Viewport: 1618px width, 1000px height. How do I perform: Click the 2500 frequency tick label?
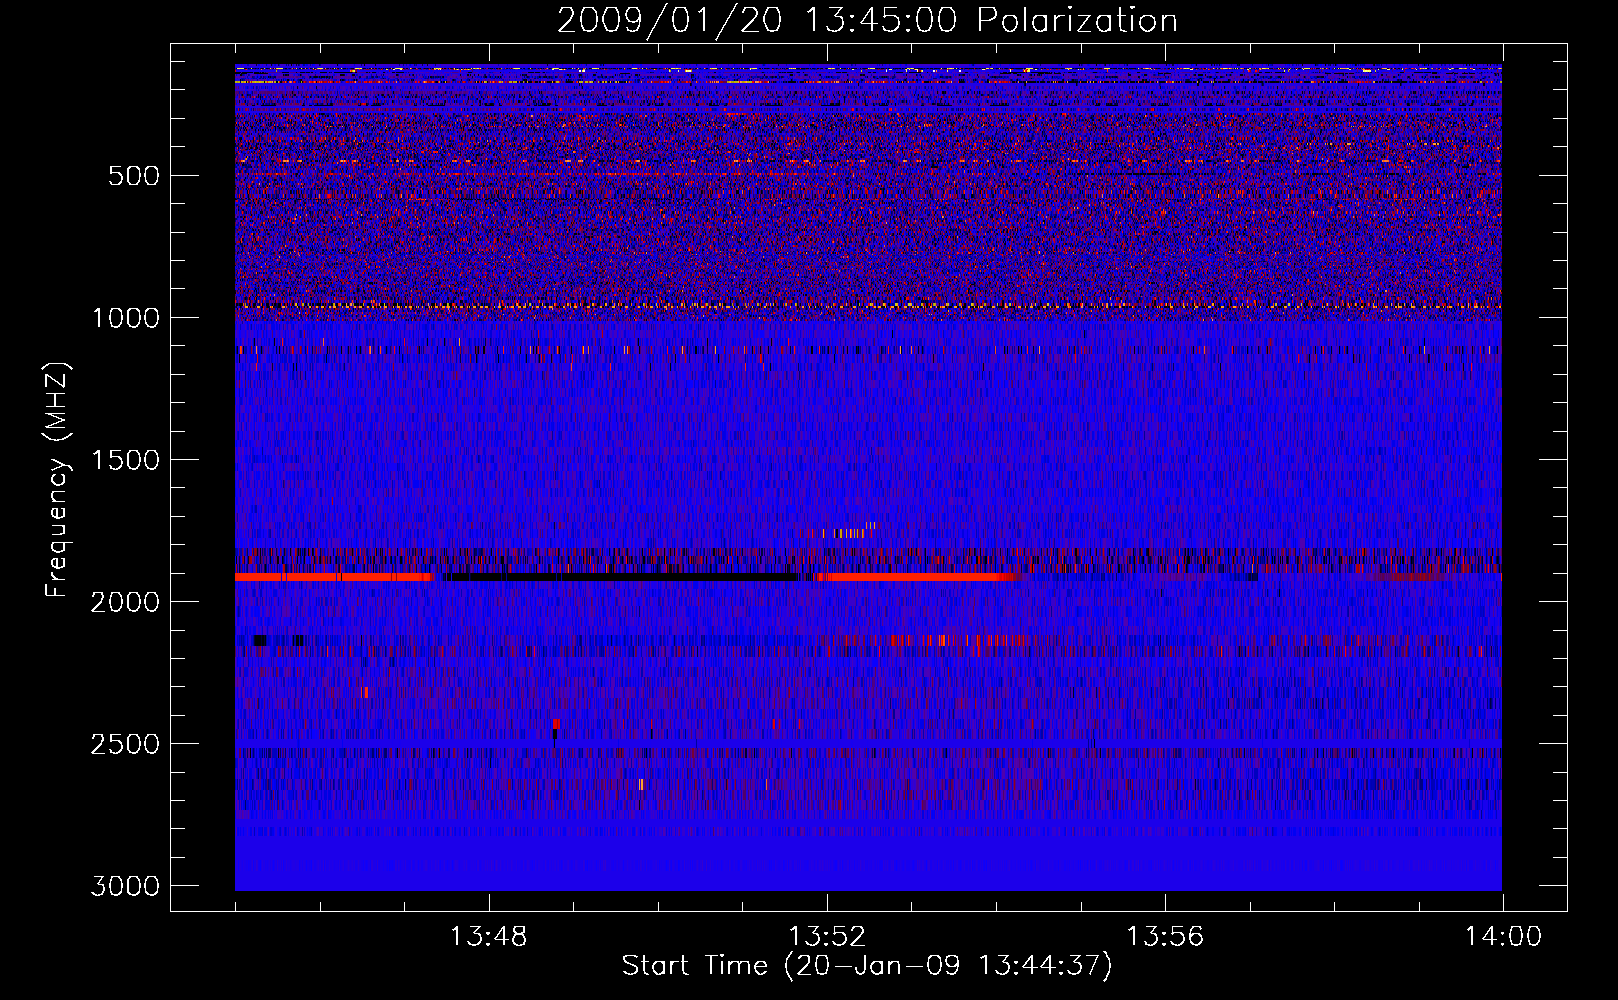pyautogui.click(x=125, y=744)
